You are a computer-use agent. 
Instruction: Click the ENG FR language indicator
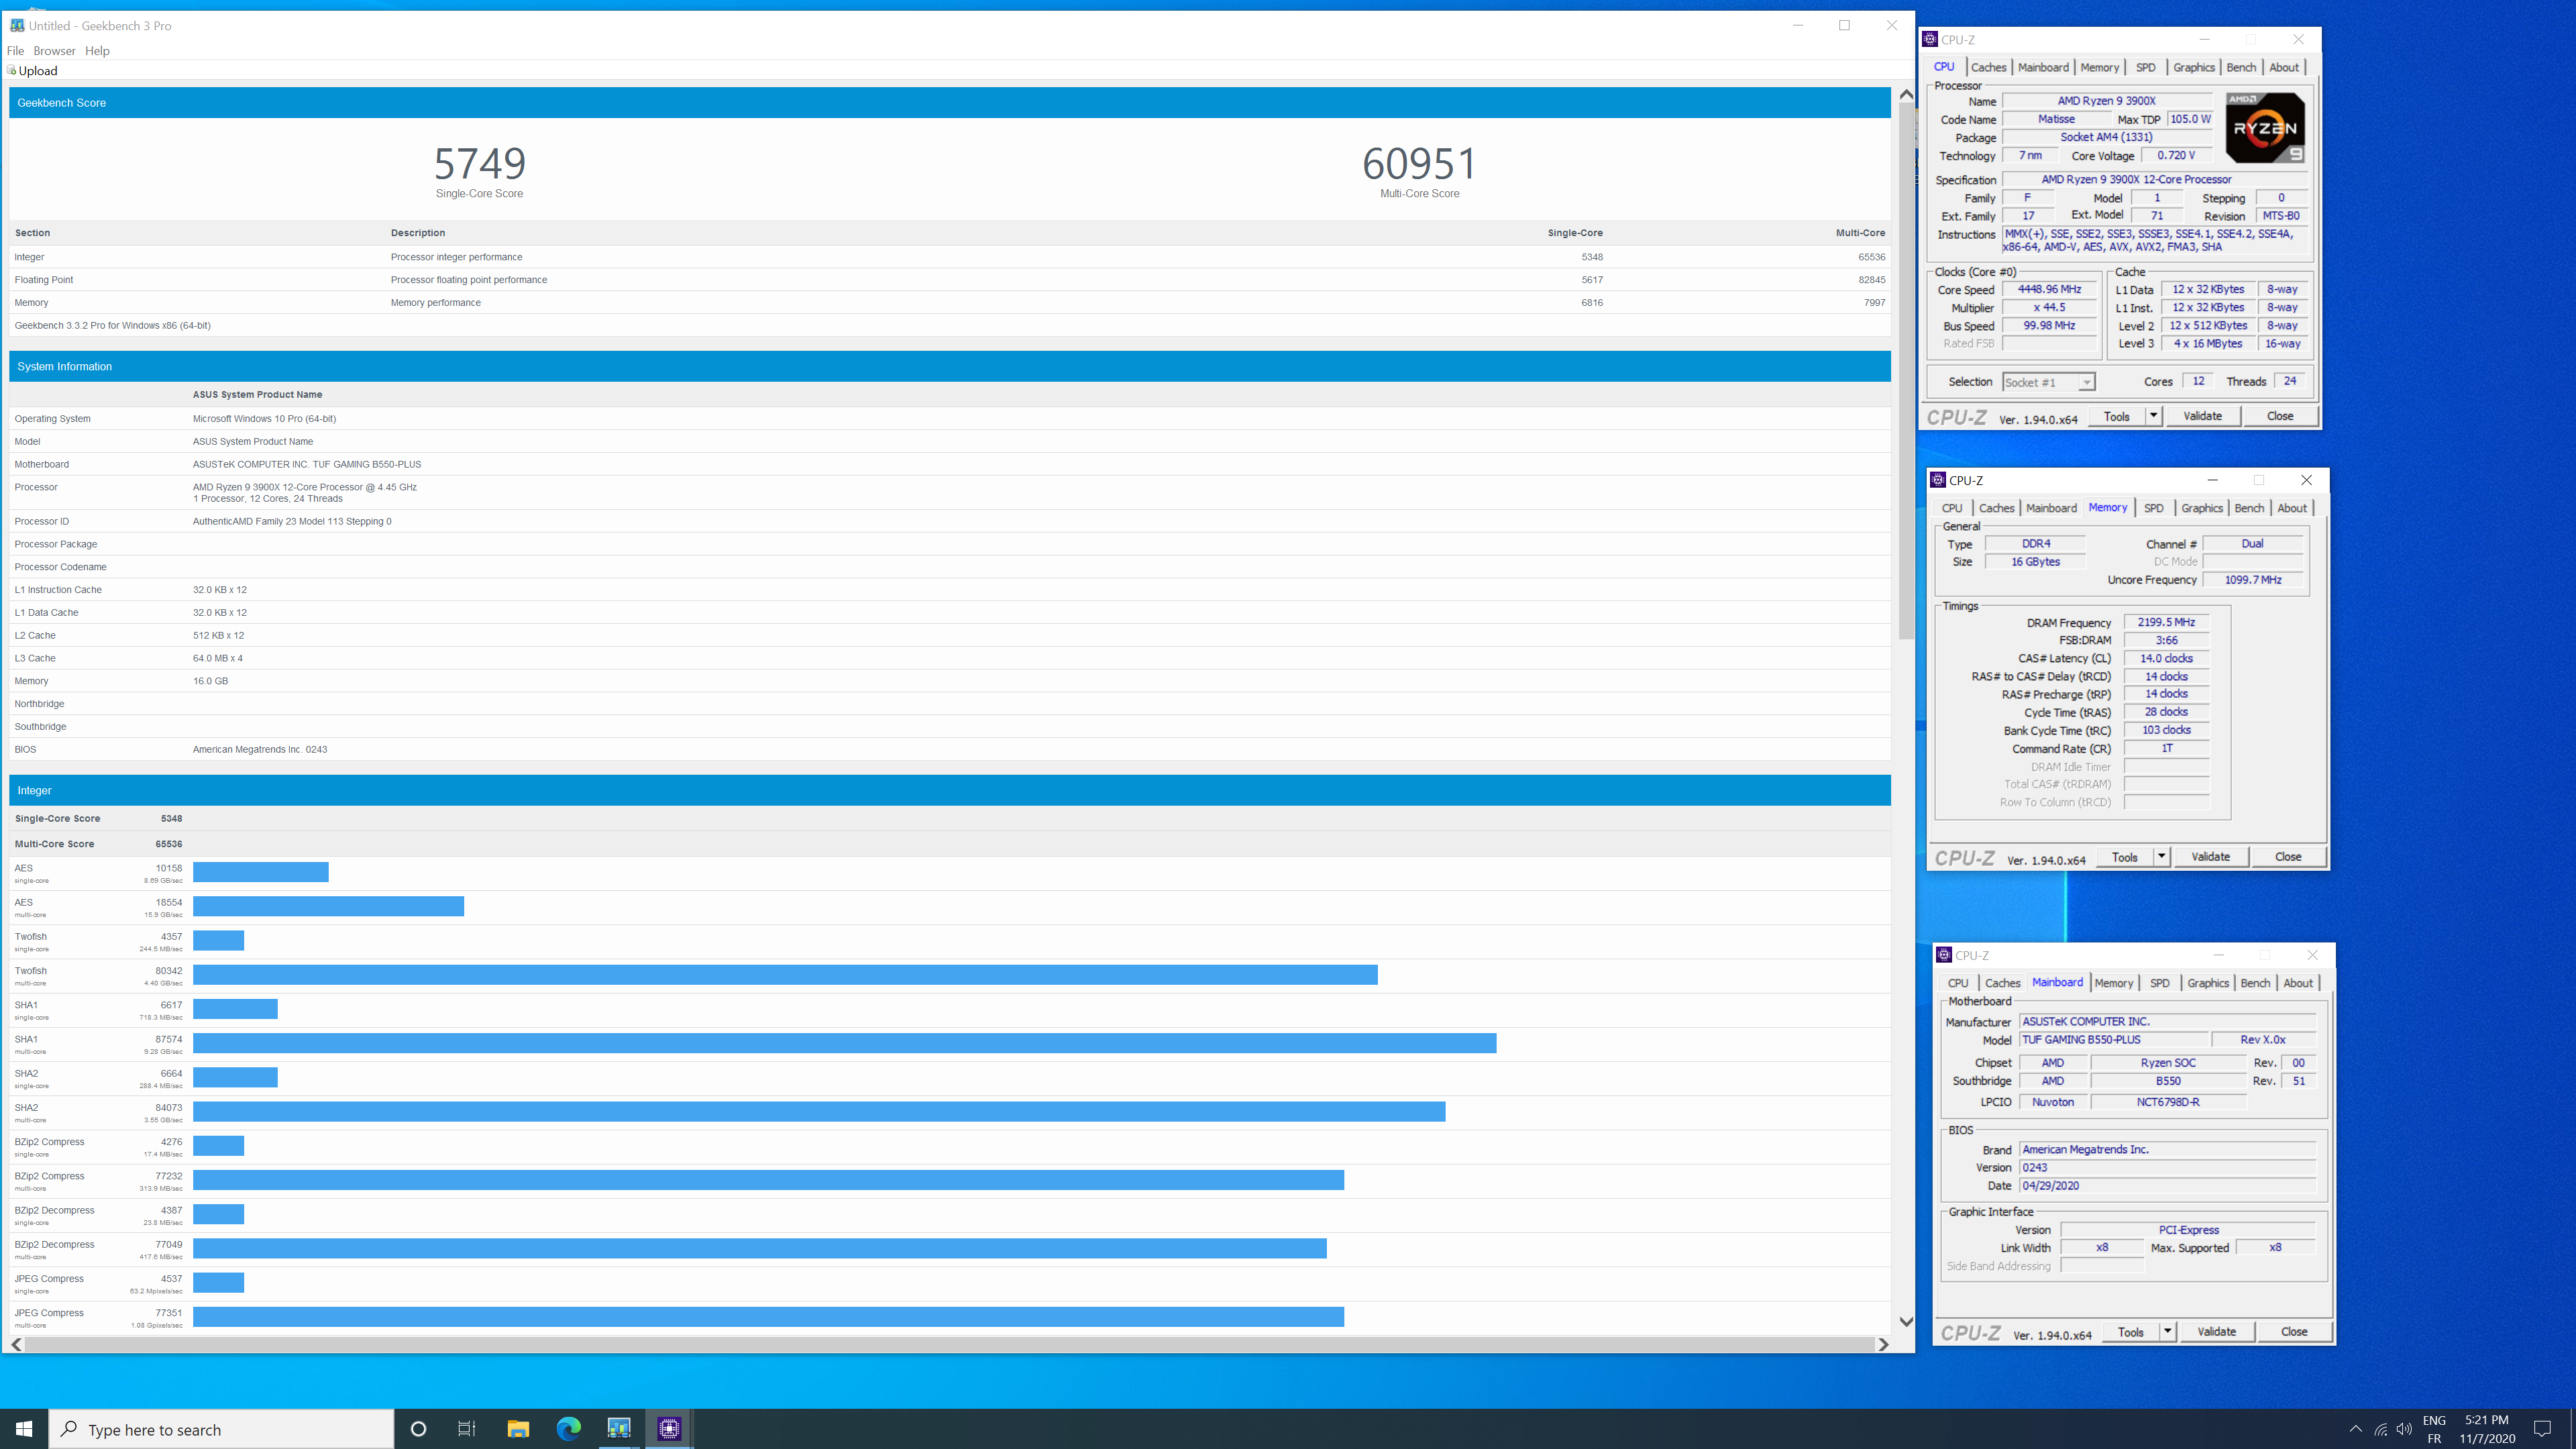[2434, 1429]
